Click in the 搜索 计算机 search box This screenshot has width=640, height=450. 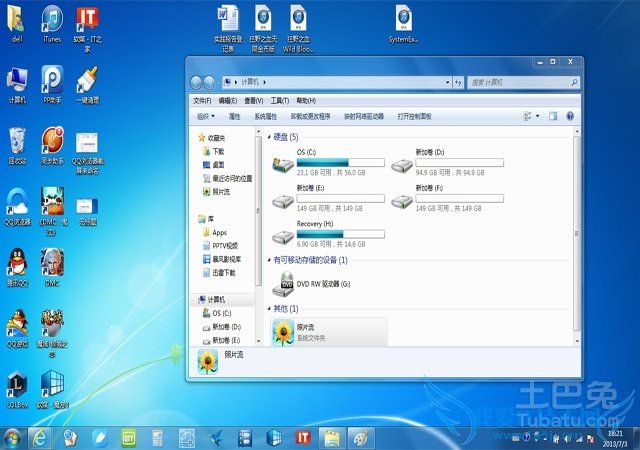point(520,81)
